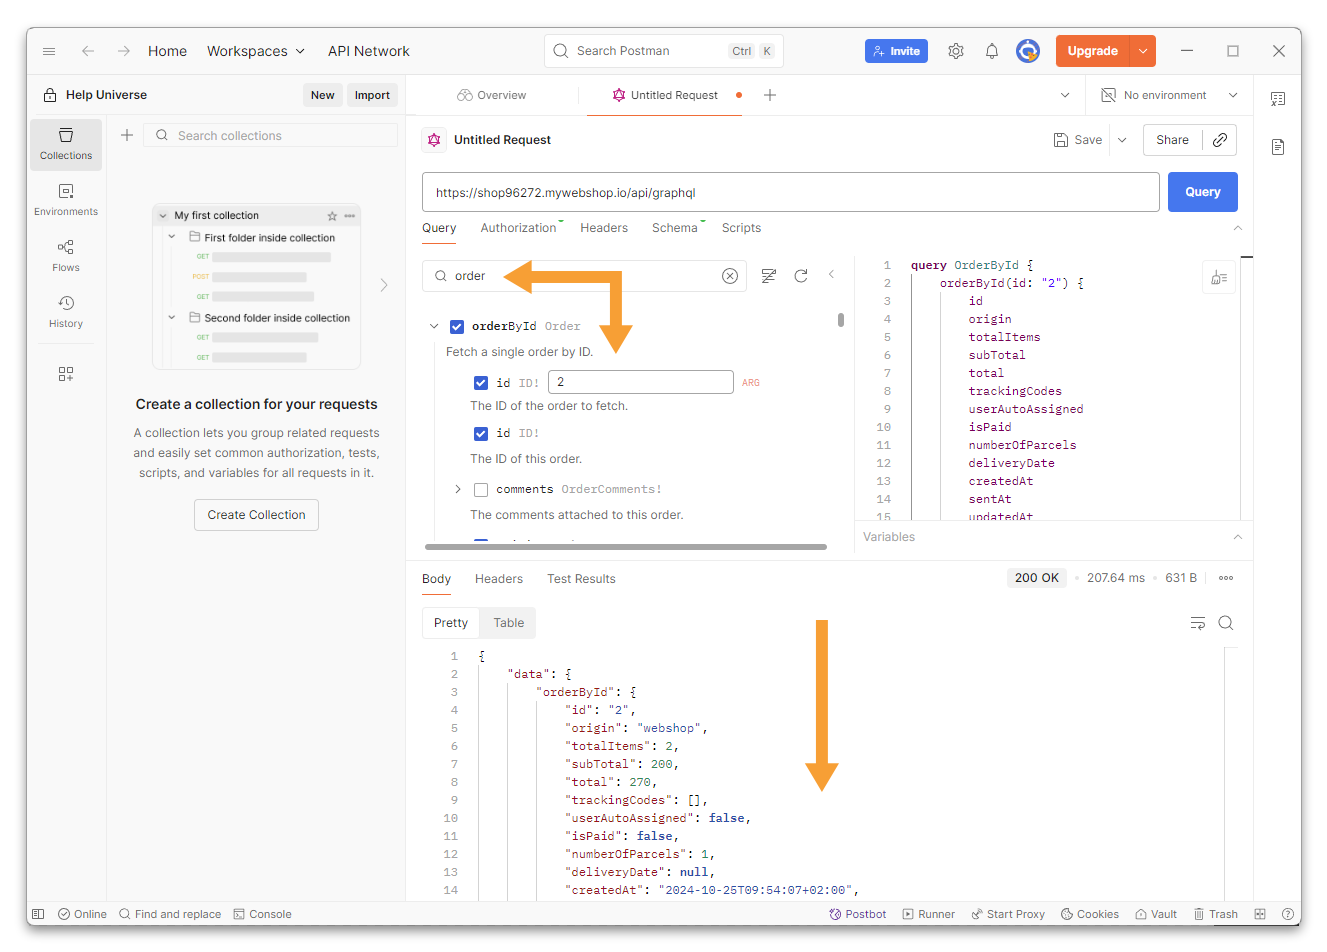Switch to the Schema tab
Screen dimensions: 1327x952
click(x=675, y=228)
